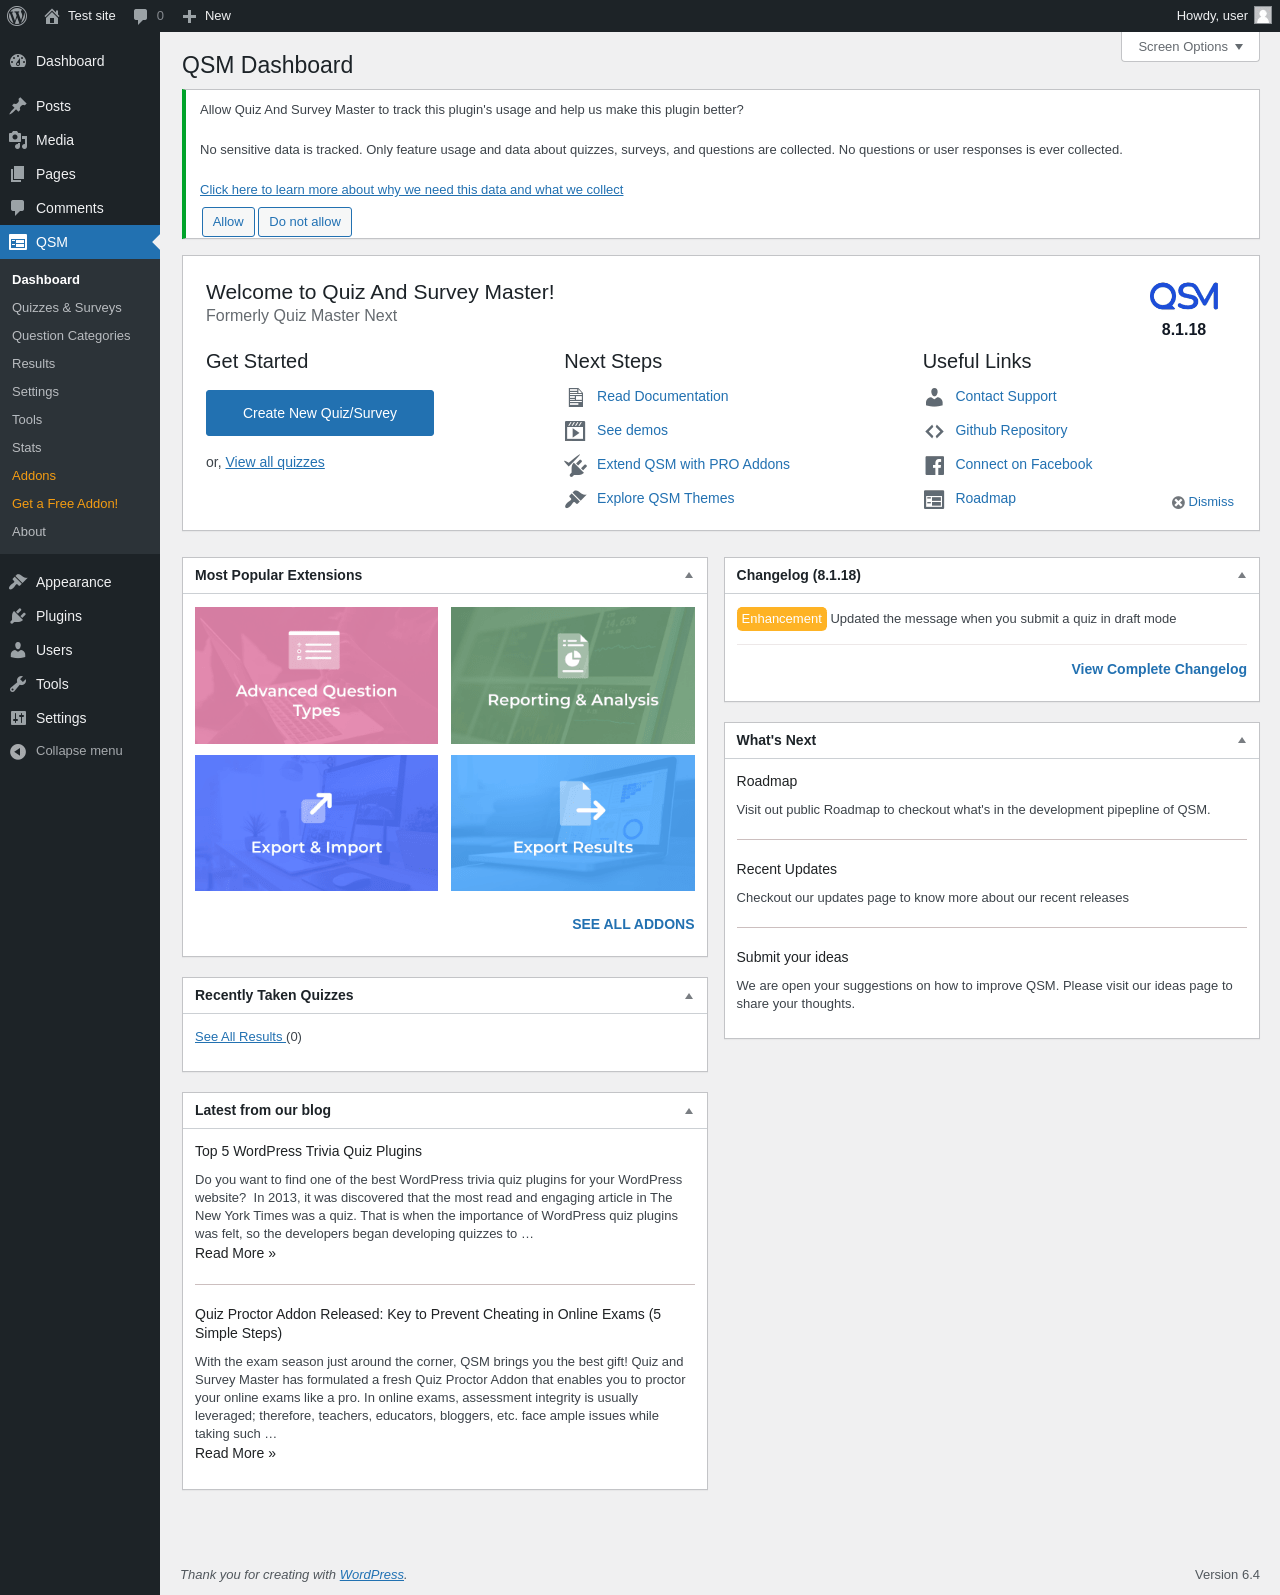Open Top 5 WordPress Trivia Quiz Plugins title
Viewport: 1280px width, 1595px height.
(308, 1151)
